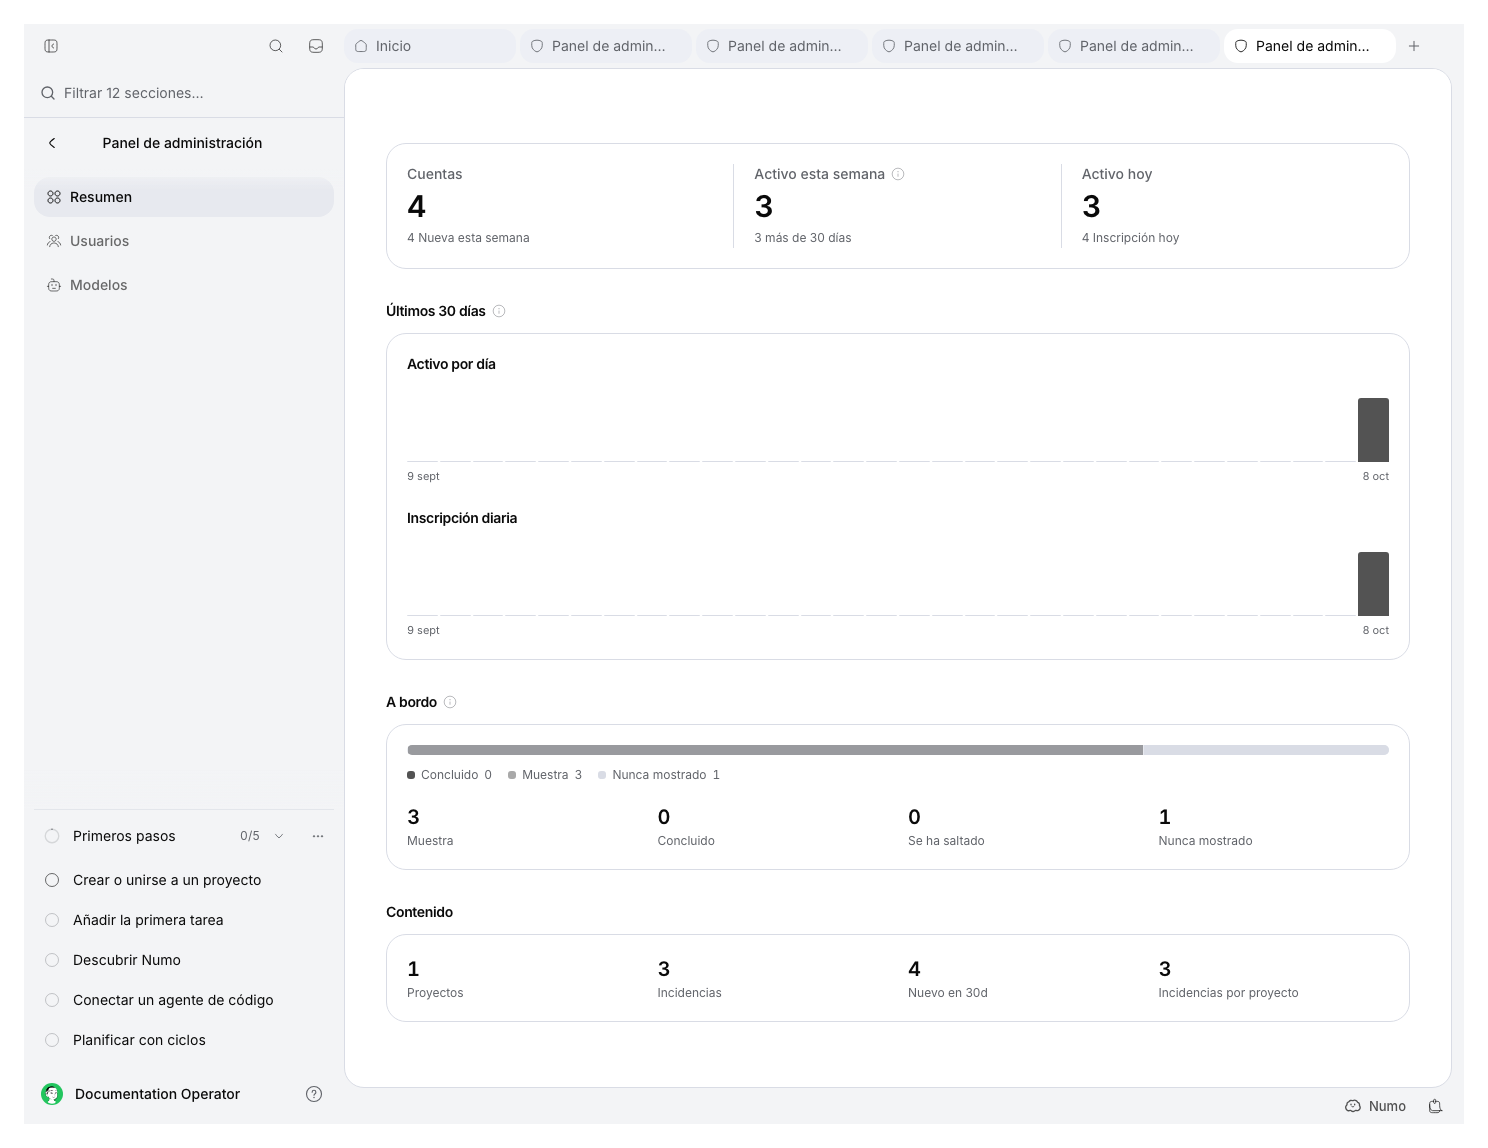Click the Documentation Operator avatar
The width and height of the screenshot is (1488, 1148).
coord(52,1094)
